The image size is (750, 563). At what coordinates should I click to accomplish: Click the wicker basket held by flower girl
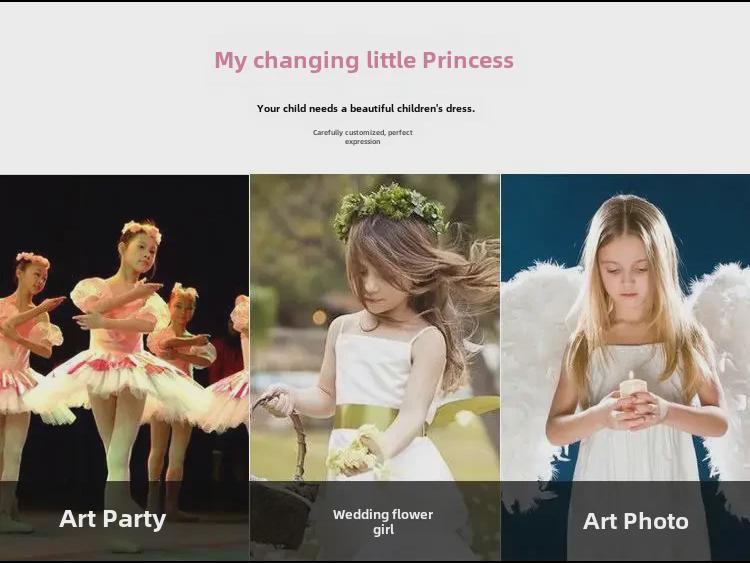280,480
